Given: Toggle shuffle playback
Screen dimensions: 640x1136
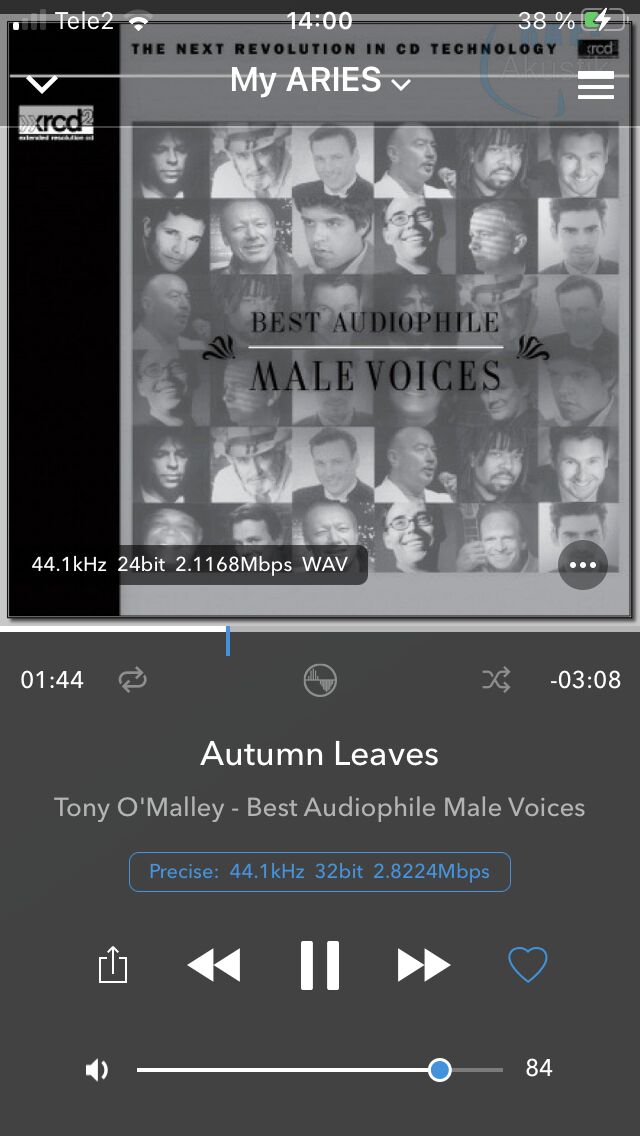Looking at the screenshot, I should pyautogui.click(x=496, y=680).
